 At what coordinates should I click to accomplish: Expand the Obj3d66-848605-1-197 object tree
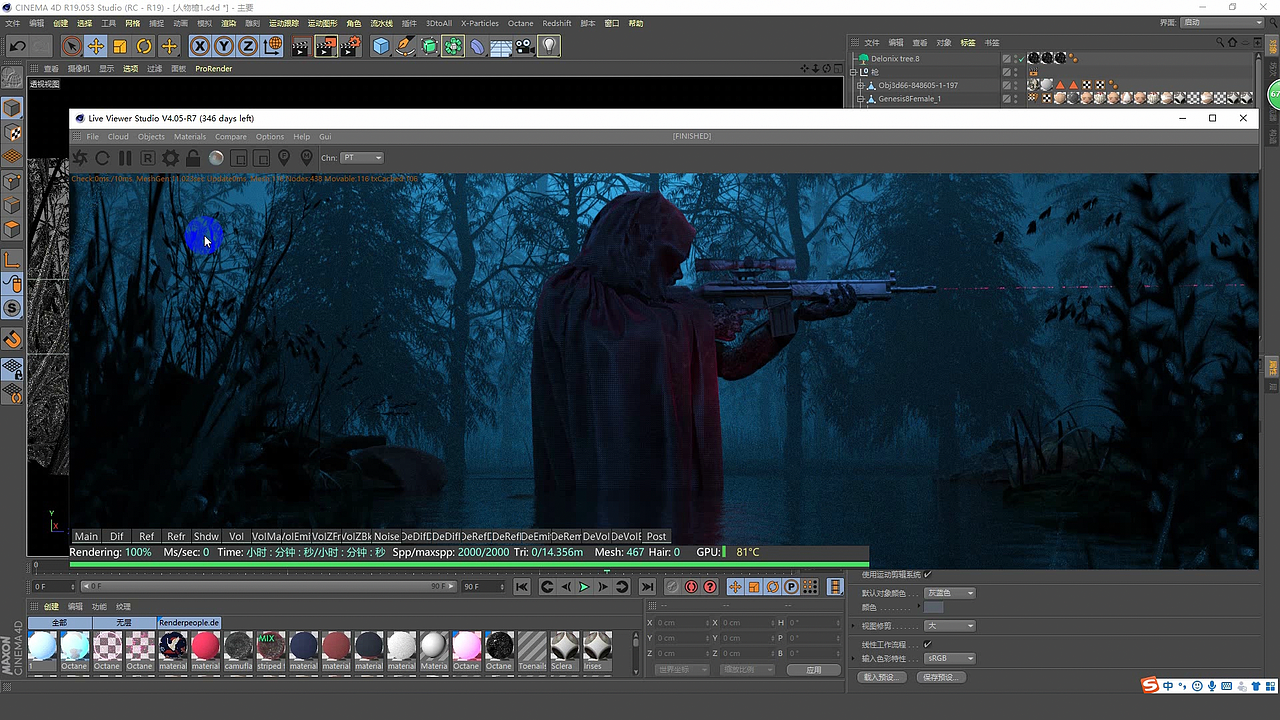860,86
